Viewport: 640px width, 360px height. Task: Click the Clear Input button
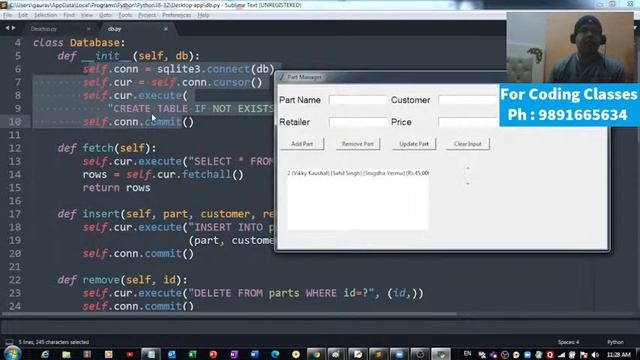click(468, 144)
